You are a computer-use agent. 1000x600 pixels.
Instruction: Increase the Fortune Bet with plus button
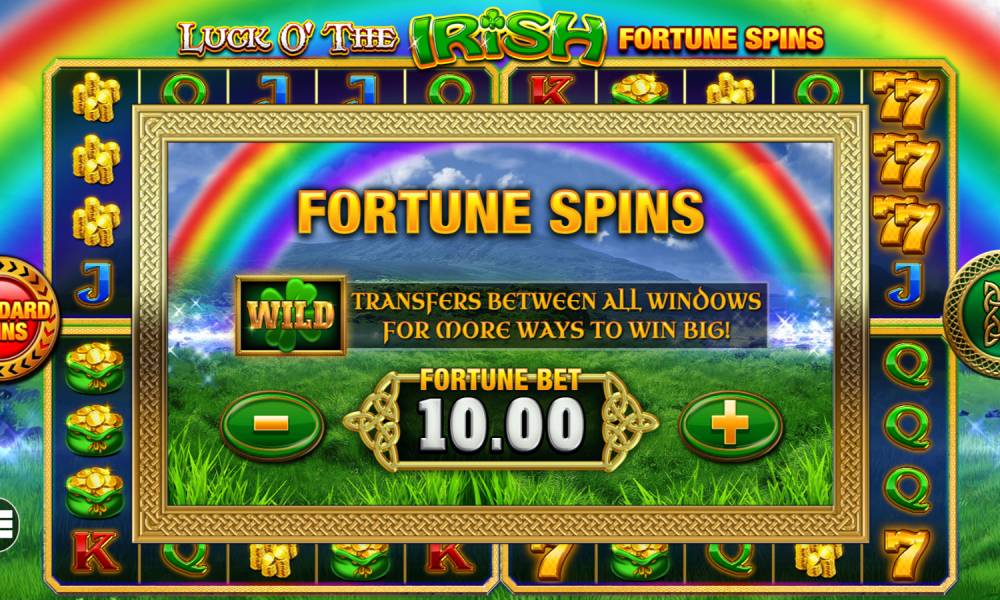coord(730,425)
